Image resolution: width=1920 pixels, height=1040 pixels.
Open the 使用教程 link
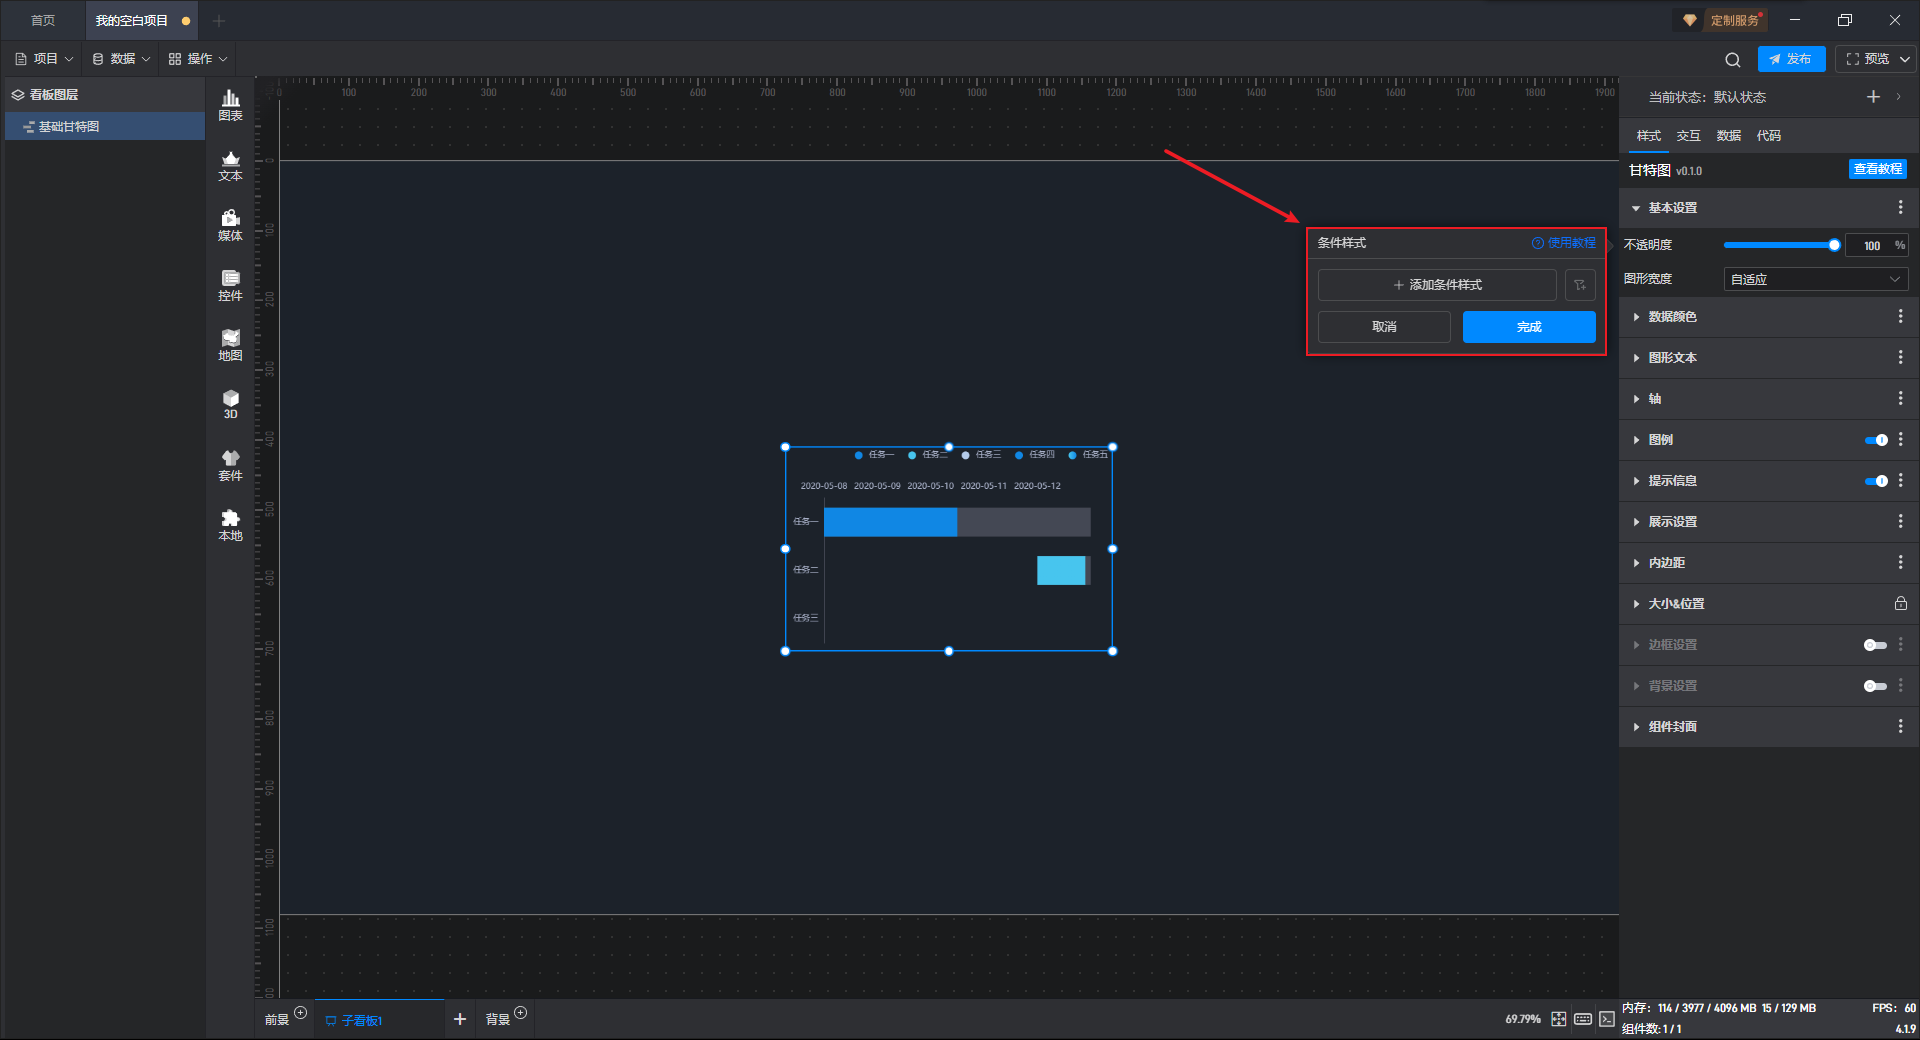coord(1564,243)
